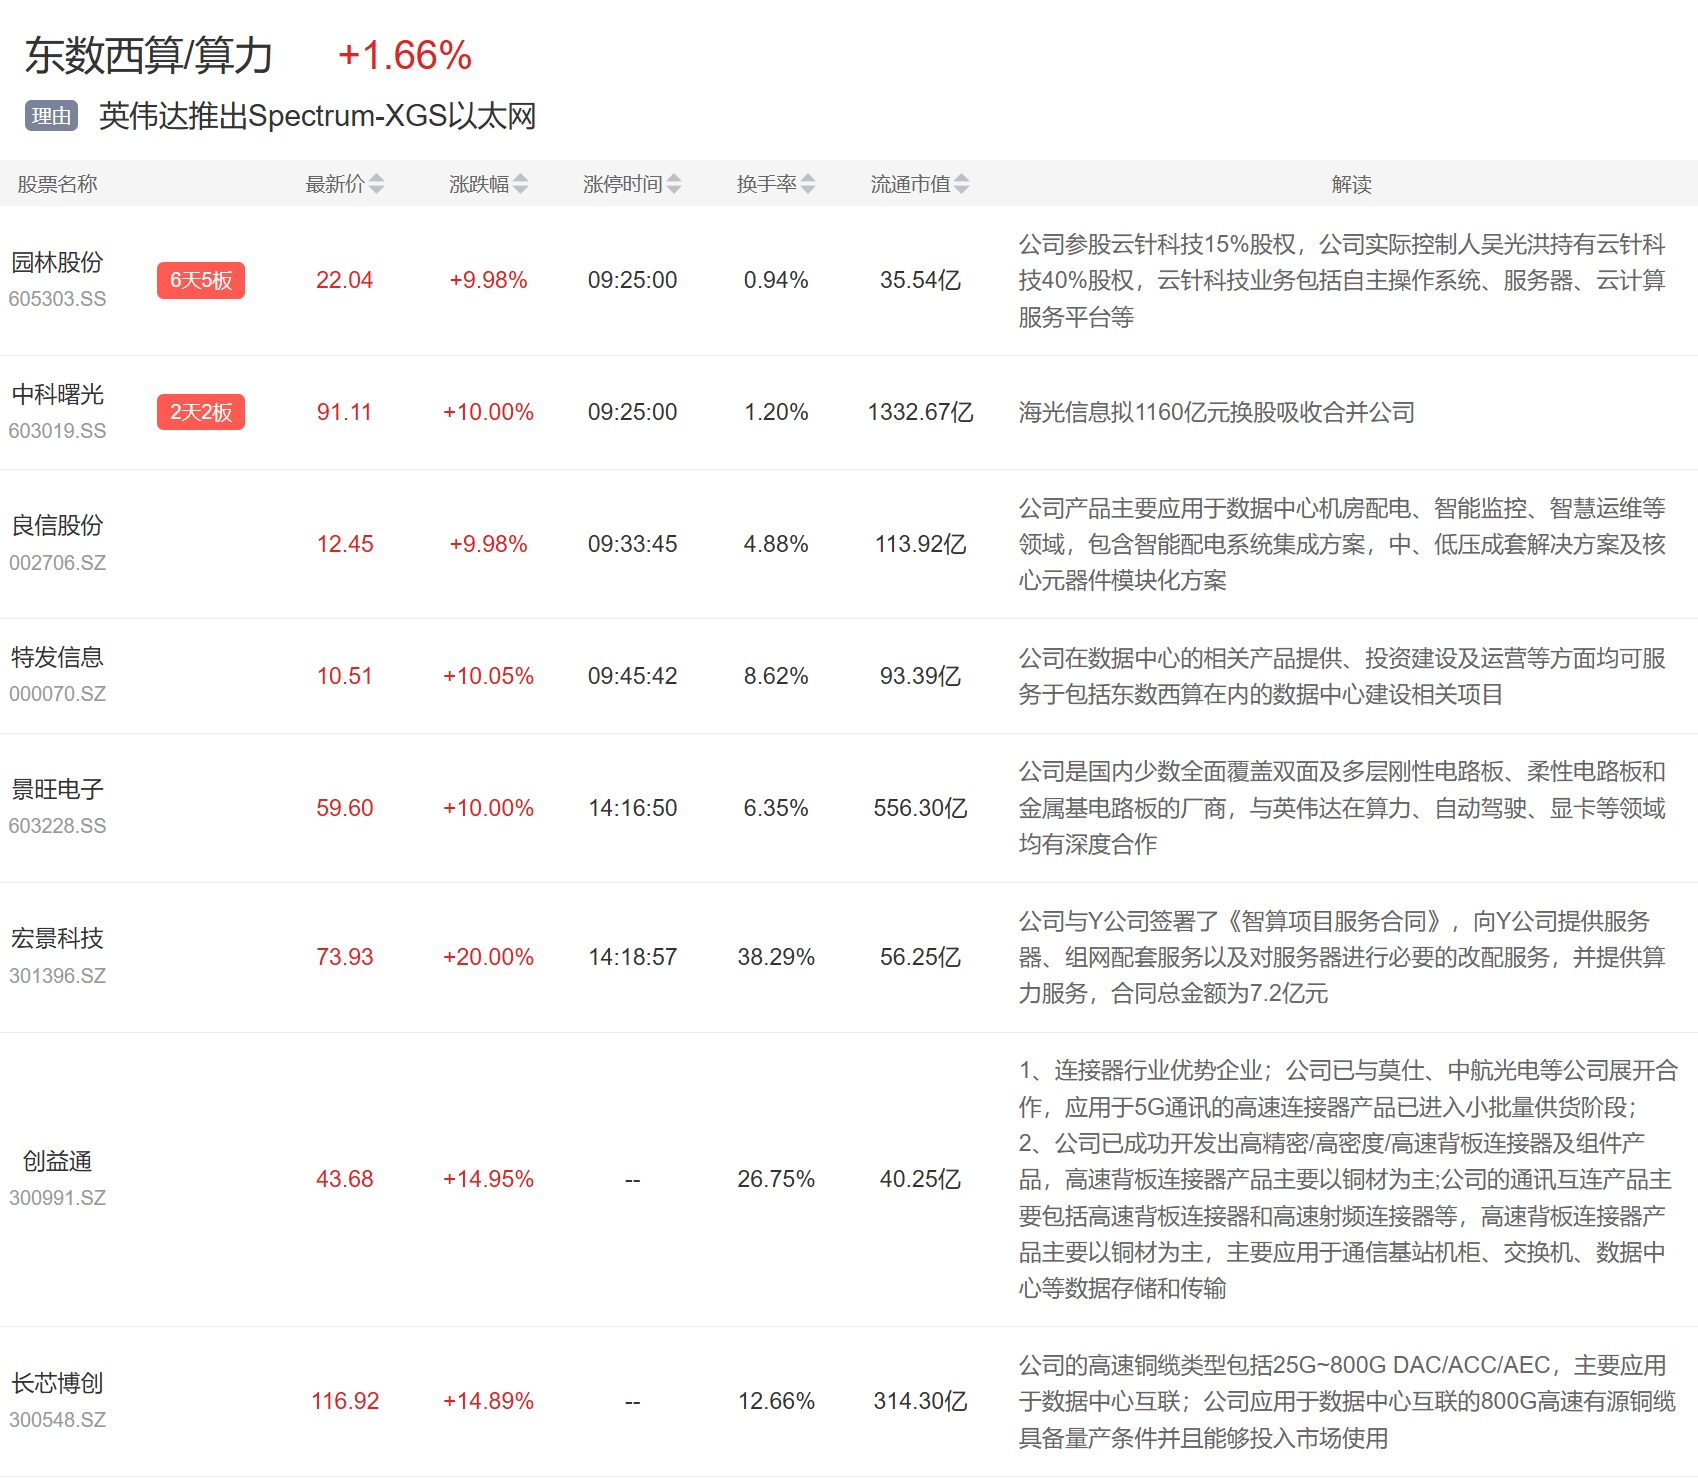Viewport: 1698px width, 1479px height.
Task: Open stock 园林股份
Action: tap(57, 263)
